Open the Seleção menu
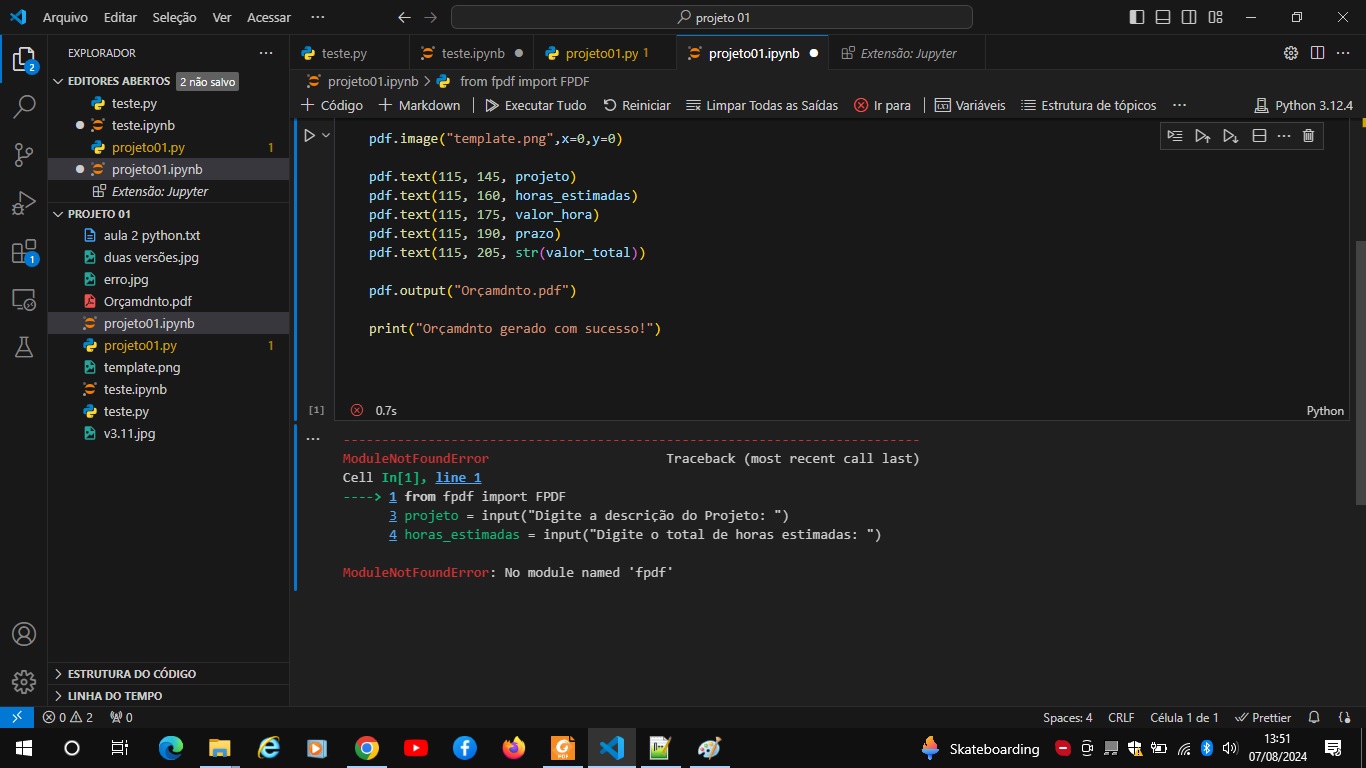This screenshot has width=1366, height=768. (x=174, y=17)
